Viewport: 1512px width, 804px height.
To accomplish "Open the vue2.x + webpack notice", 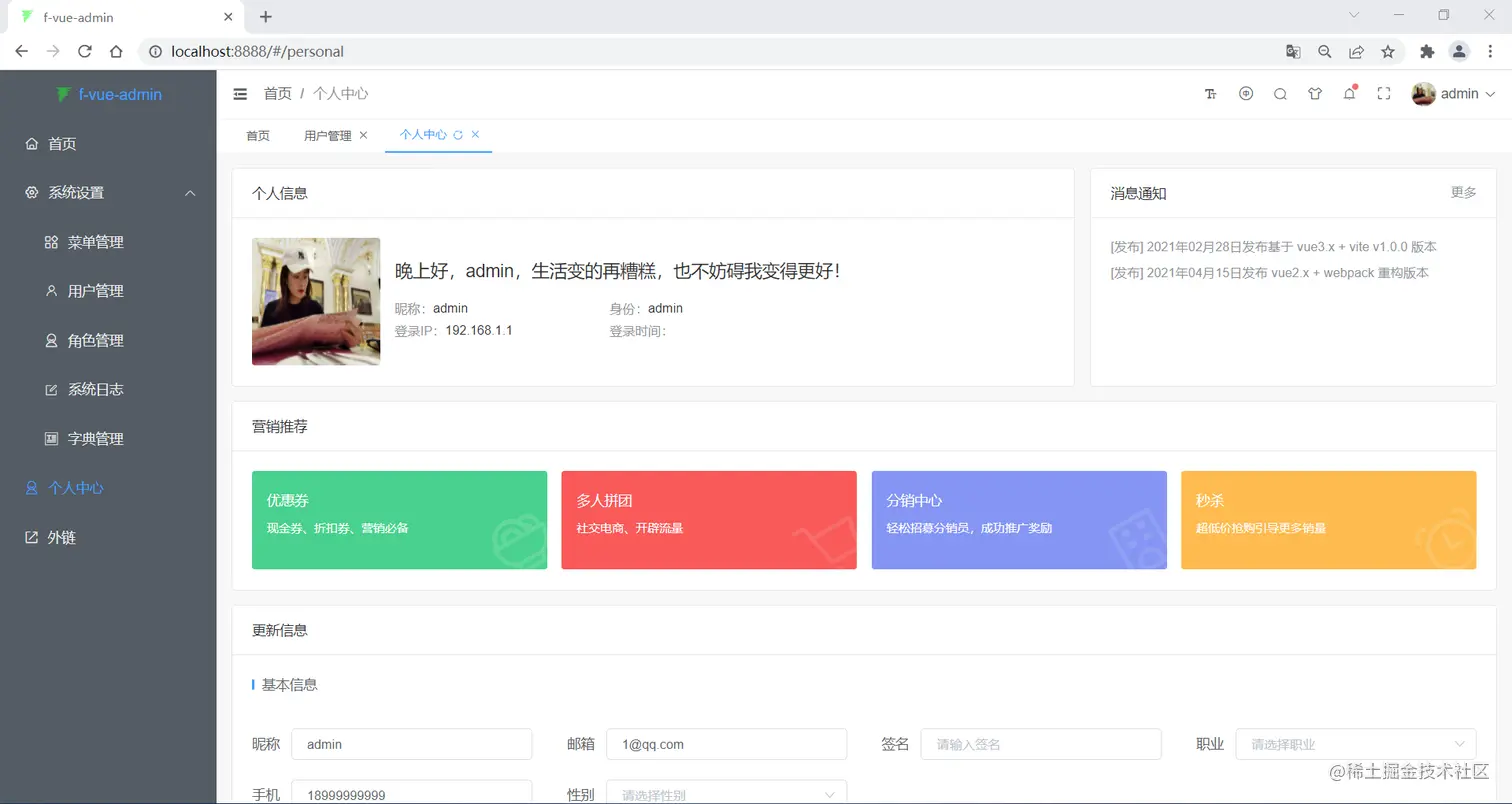I will (x=1269, y=272).
